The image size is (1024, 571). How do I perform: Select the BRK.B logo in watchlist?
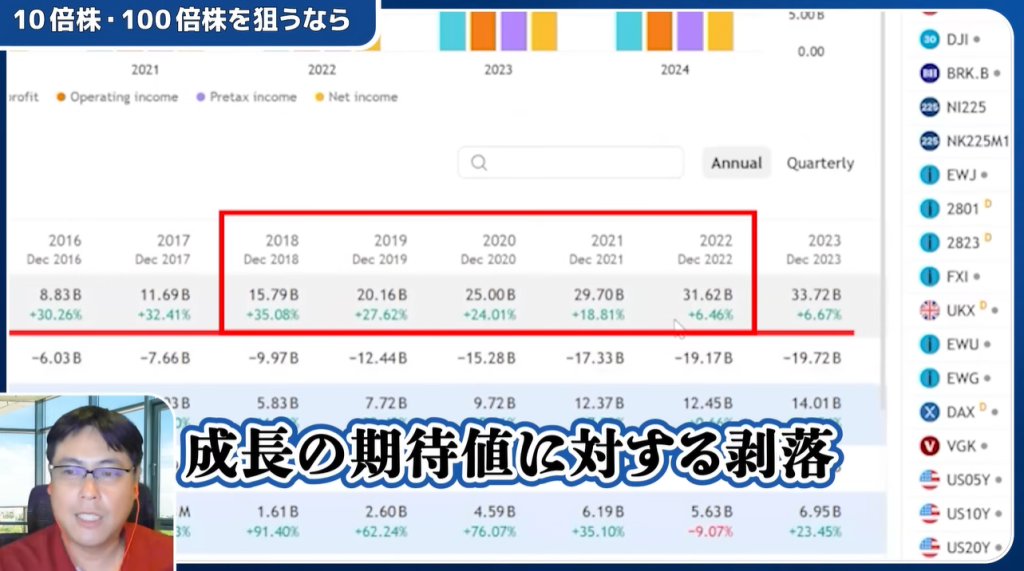click(928, 73)
